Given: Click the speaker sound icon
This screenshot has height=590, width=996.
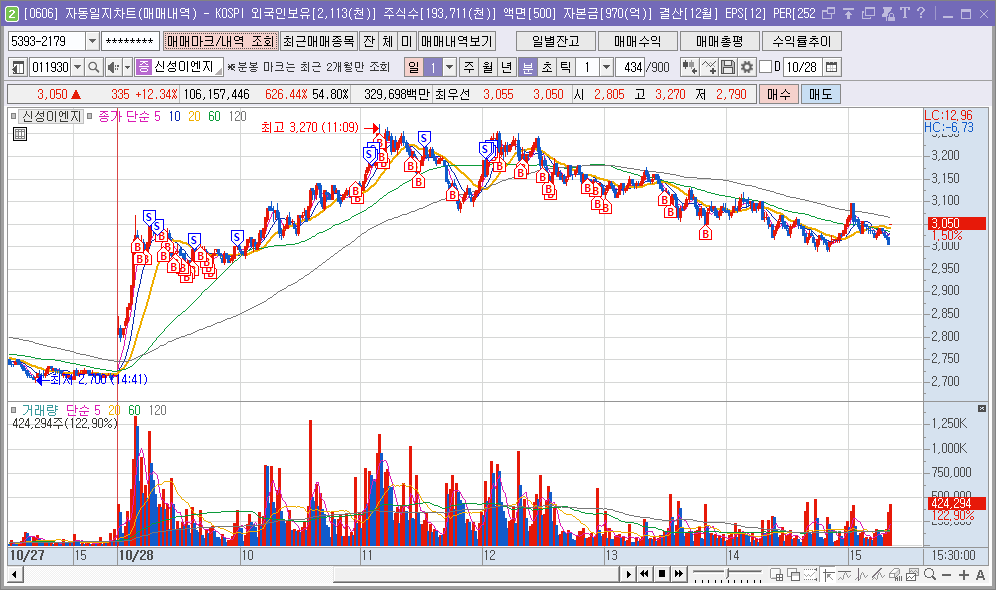Looking at the screenshot, I should click(x=113, y=67).
